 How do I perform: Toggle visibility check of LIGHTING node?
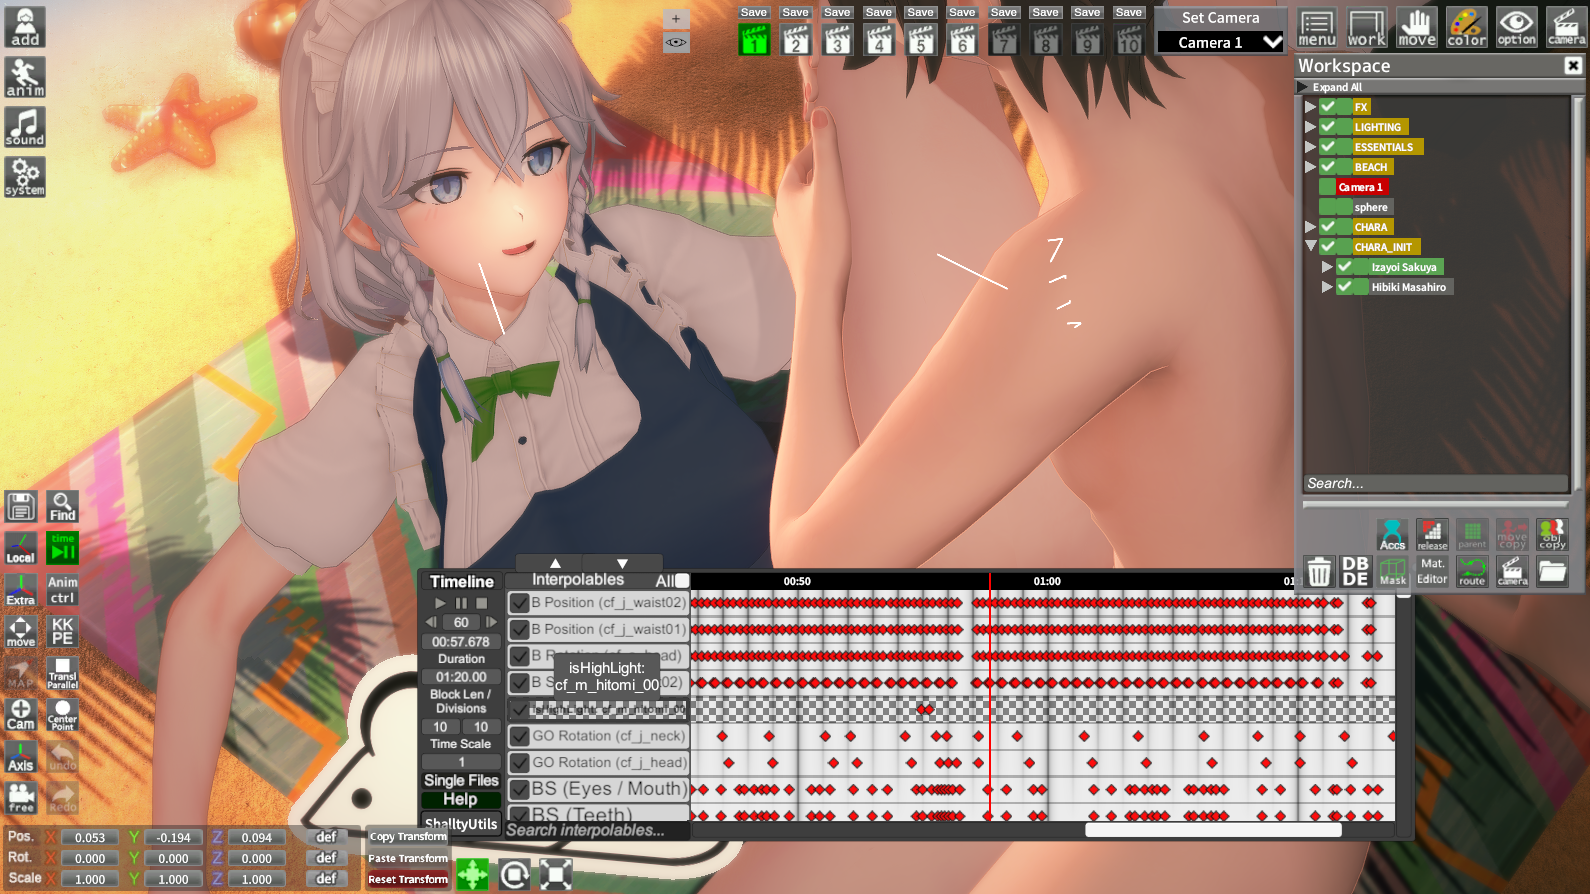1328,127
